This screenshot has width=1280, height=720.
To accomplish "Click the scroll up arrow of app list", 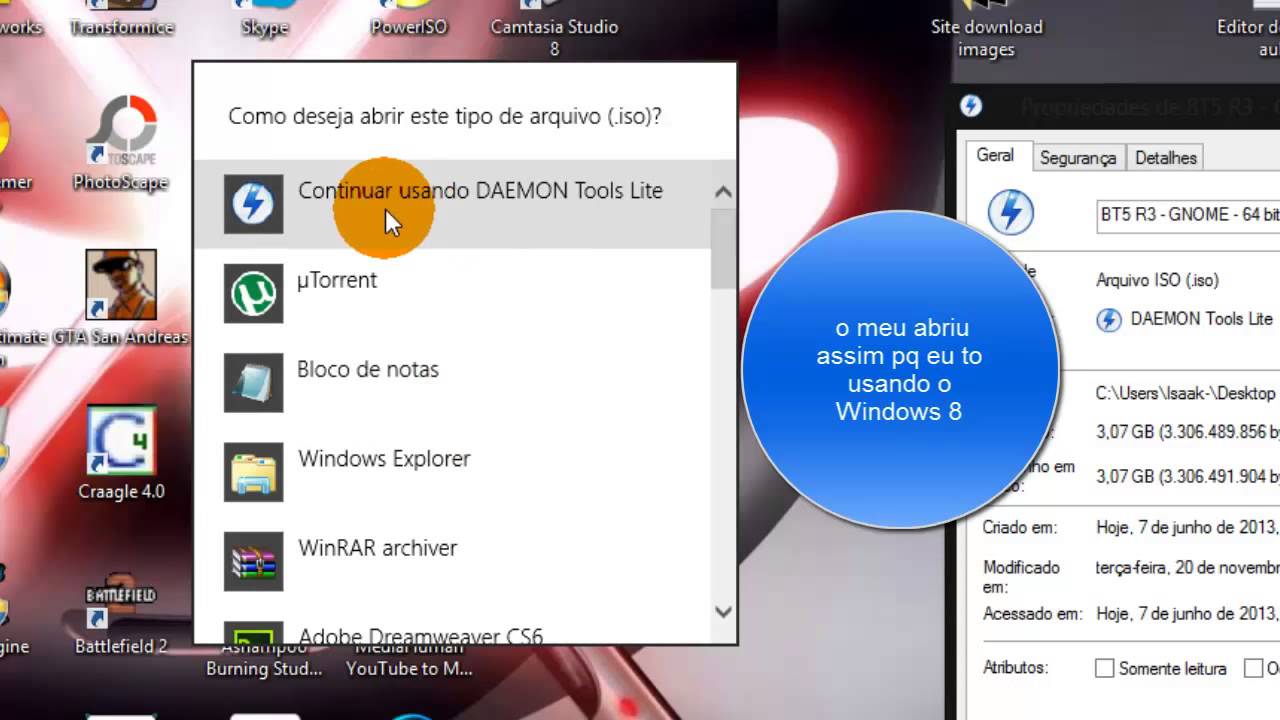I will (723, 192).
